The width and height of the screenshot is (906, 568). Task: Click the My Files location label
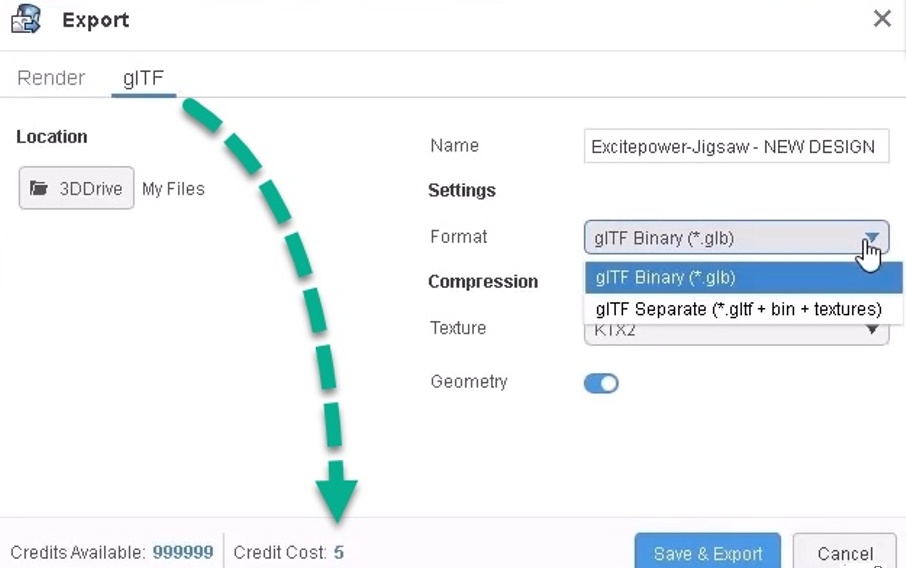[173, 189]
